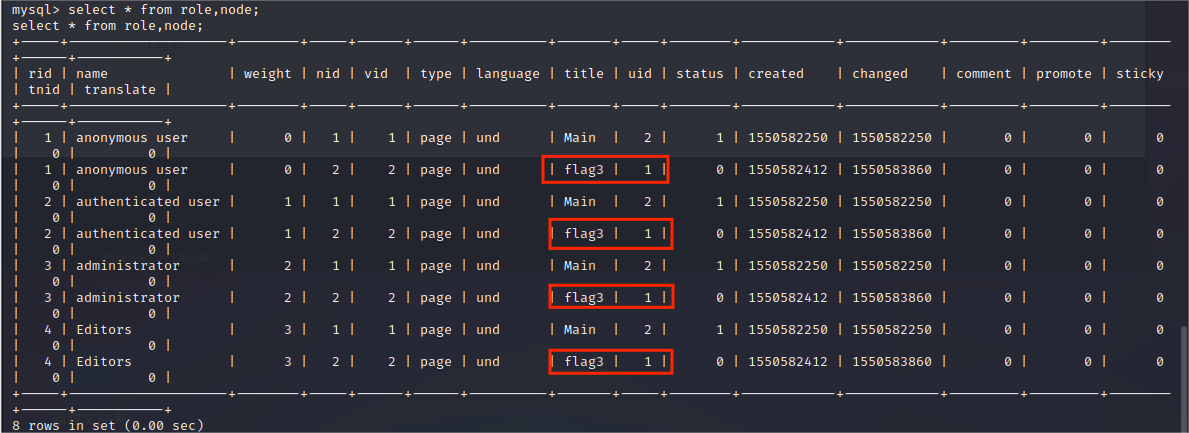Click created '1550582250' in the anonymous user Main row
Image resolution: width=1189 pixels, height=433 pixels.
click(x=788, y=138)
